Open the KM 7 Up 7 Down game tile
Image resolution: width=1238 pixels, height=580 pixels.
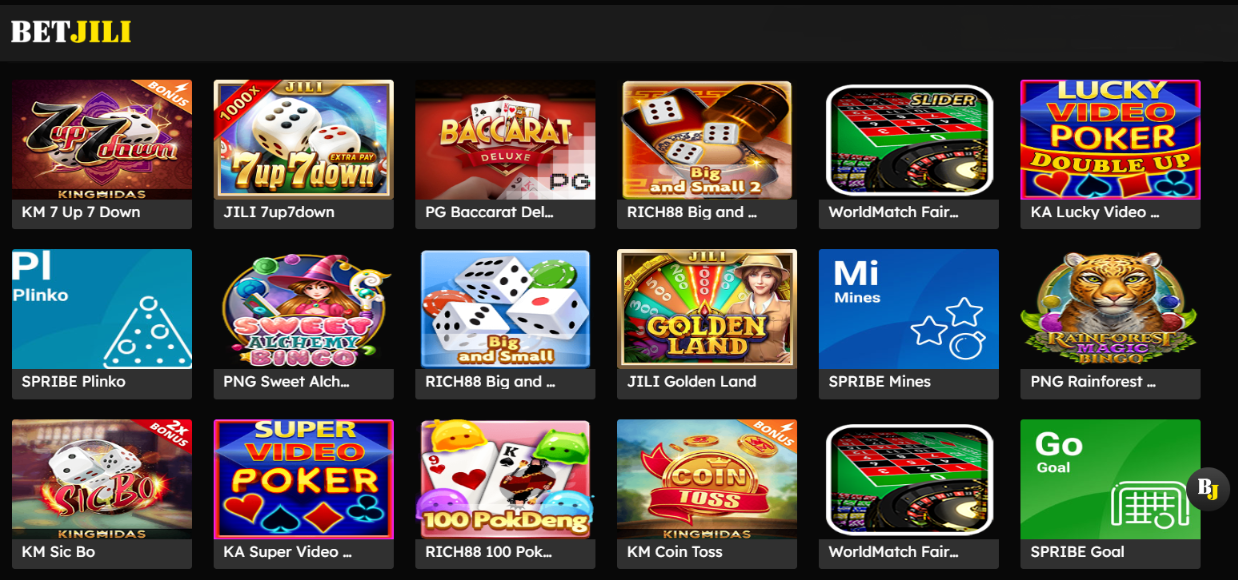[x=102, y=140]
